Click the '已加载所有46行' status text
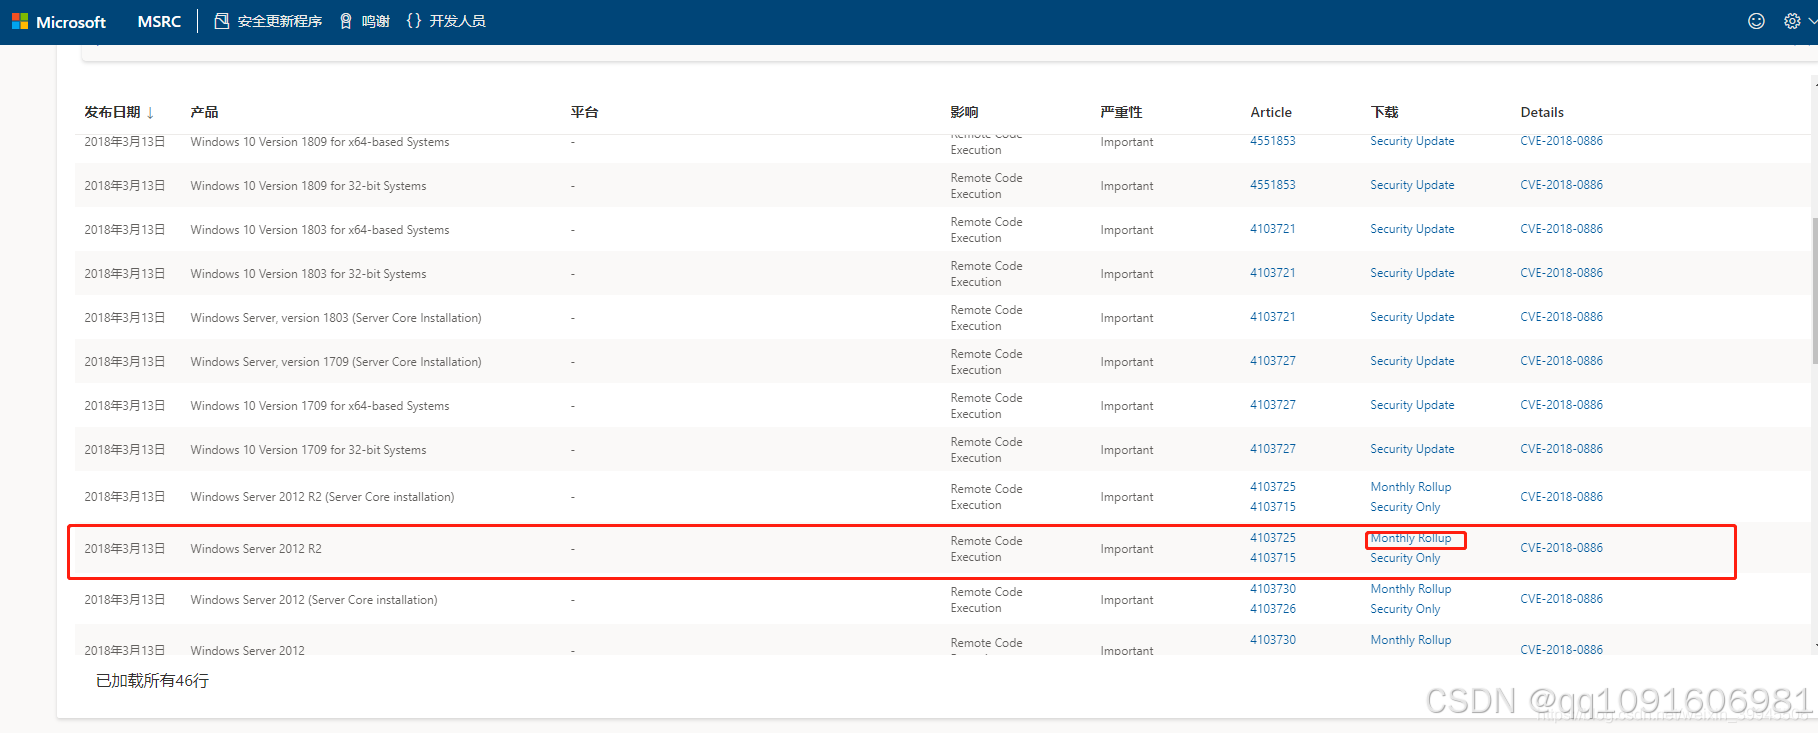The height and width of the screenshot is (733, 1818). (x=152, y=681)
